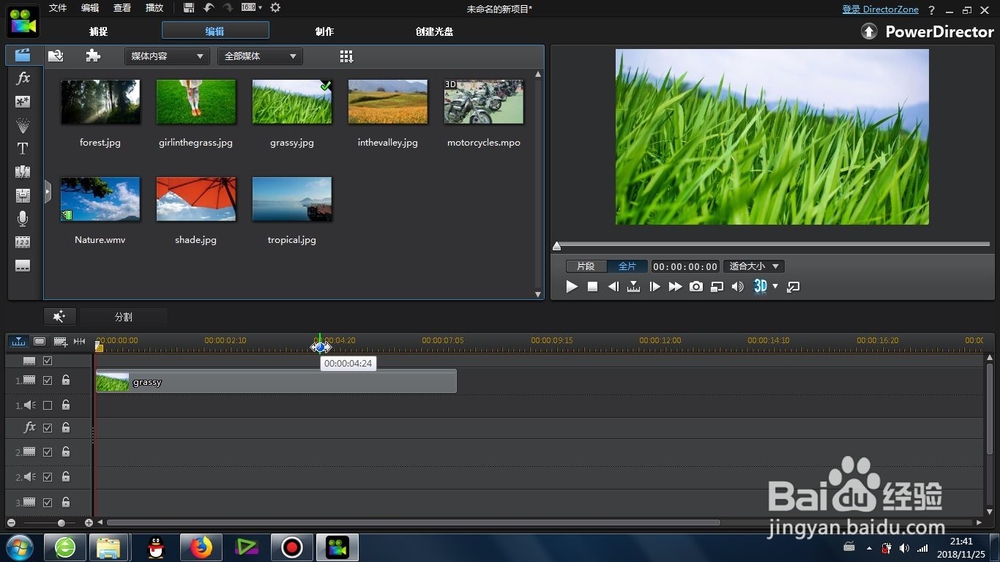Image resolution: width=1000 pixels, height=562 pixels.
Task: Open the Transition Room icon
Action: click(x=22, y=172)
